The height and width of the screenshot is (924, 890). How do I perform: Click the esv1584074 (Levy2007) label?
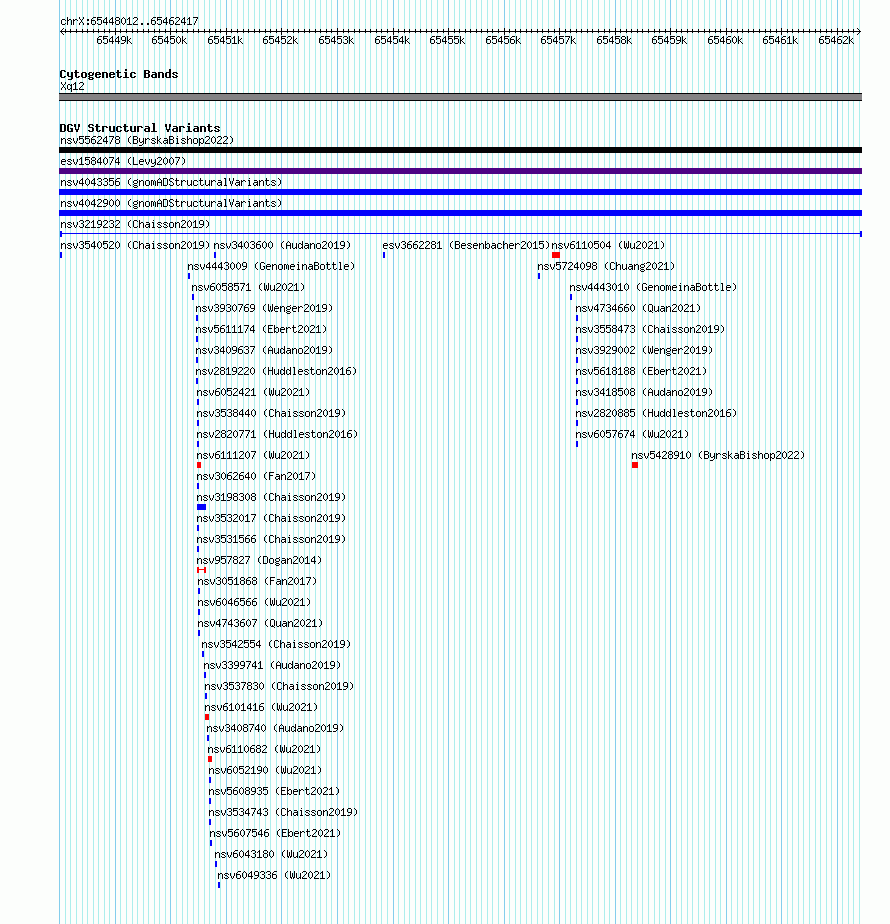coord(123,161)
